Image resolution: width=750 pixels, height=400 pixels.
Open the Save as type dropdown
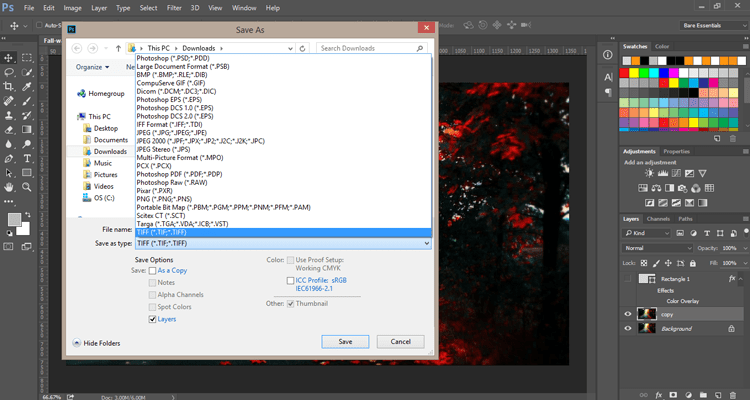coord(283,244)
